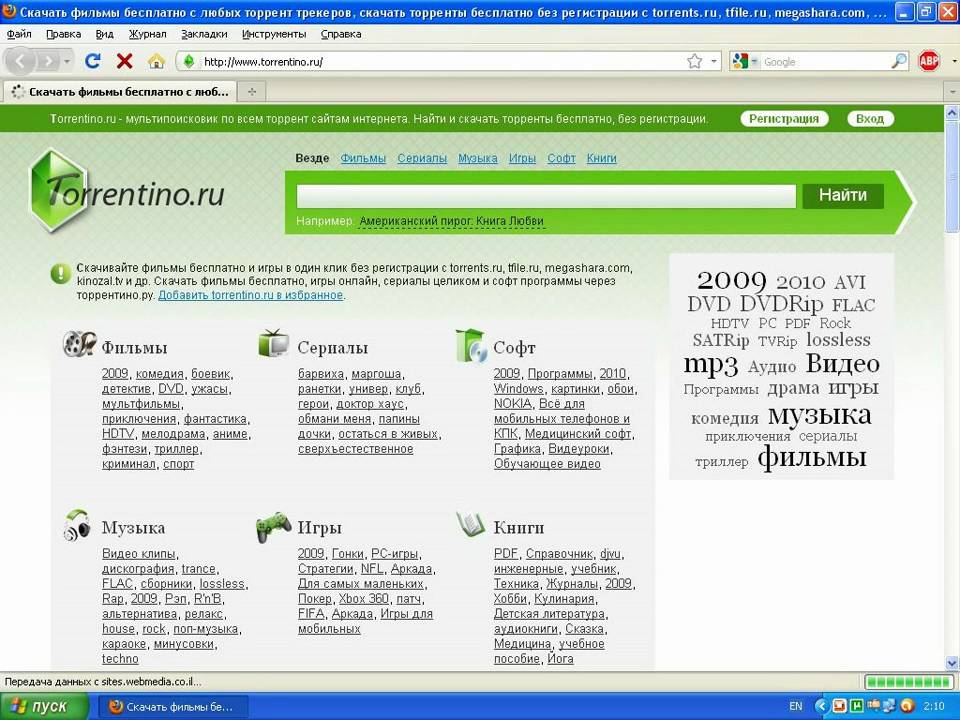Click the mp3 tag in the tag cloud
Viewport: 960px width, 720px height.
pos(711,364)
